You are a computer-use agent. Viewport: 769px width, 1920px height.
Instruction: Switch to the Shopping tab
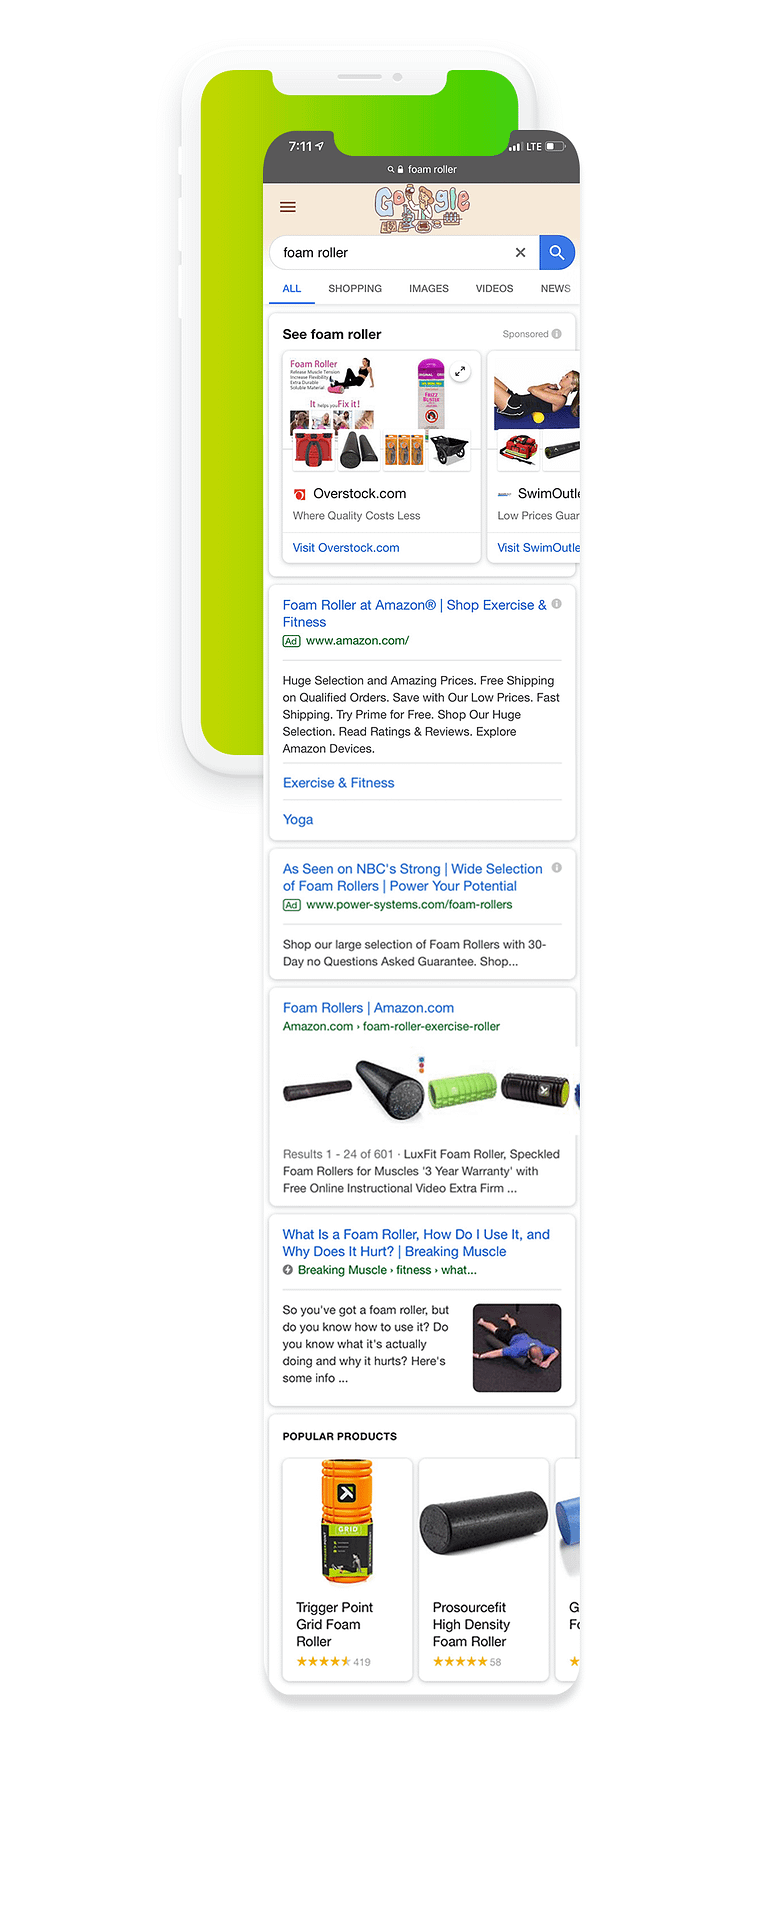pos(355,288)
